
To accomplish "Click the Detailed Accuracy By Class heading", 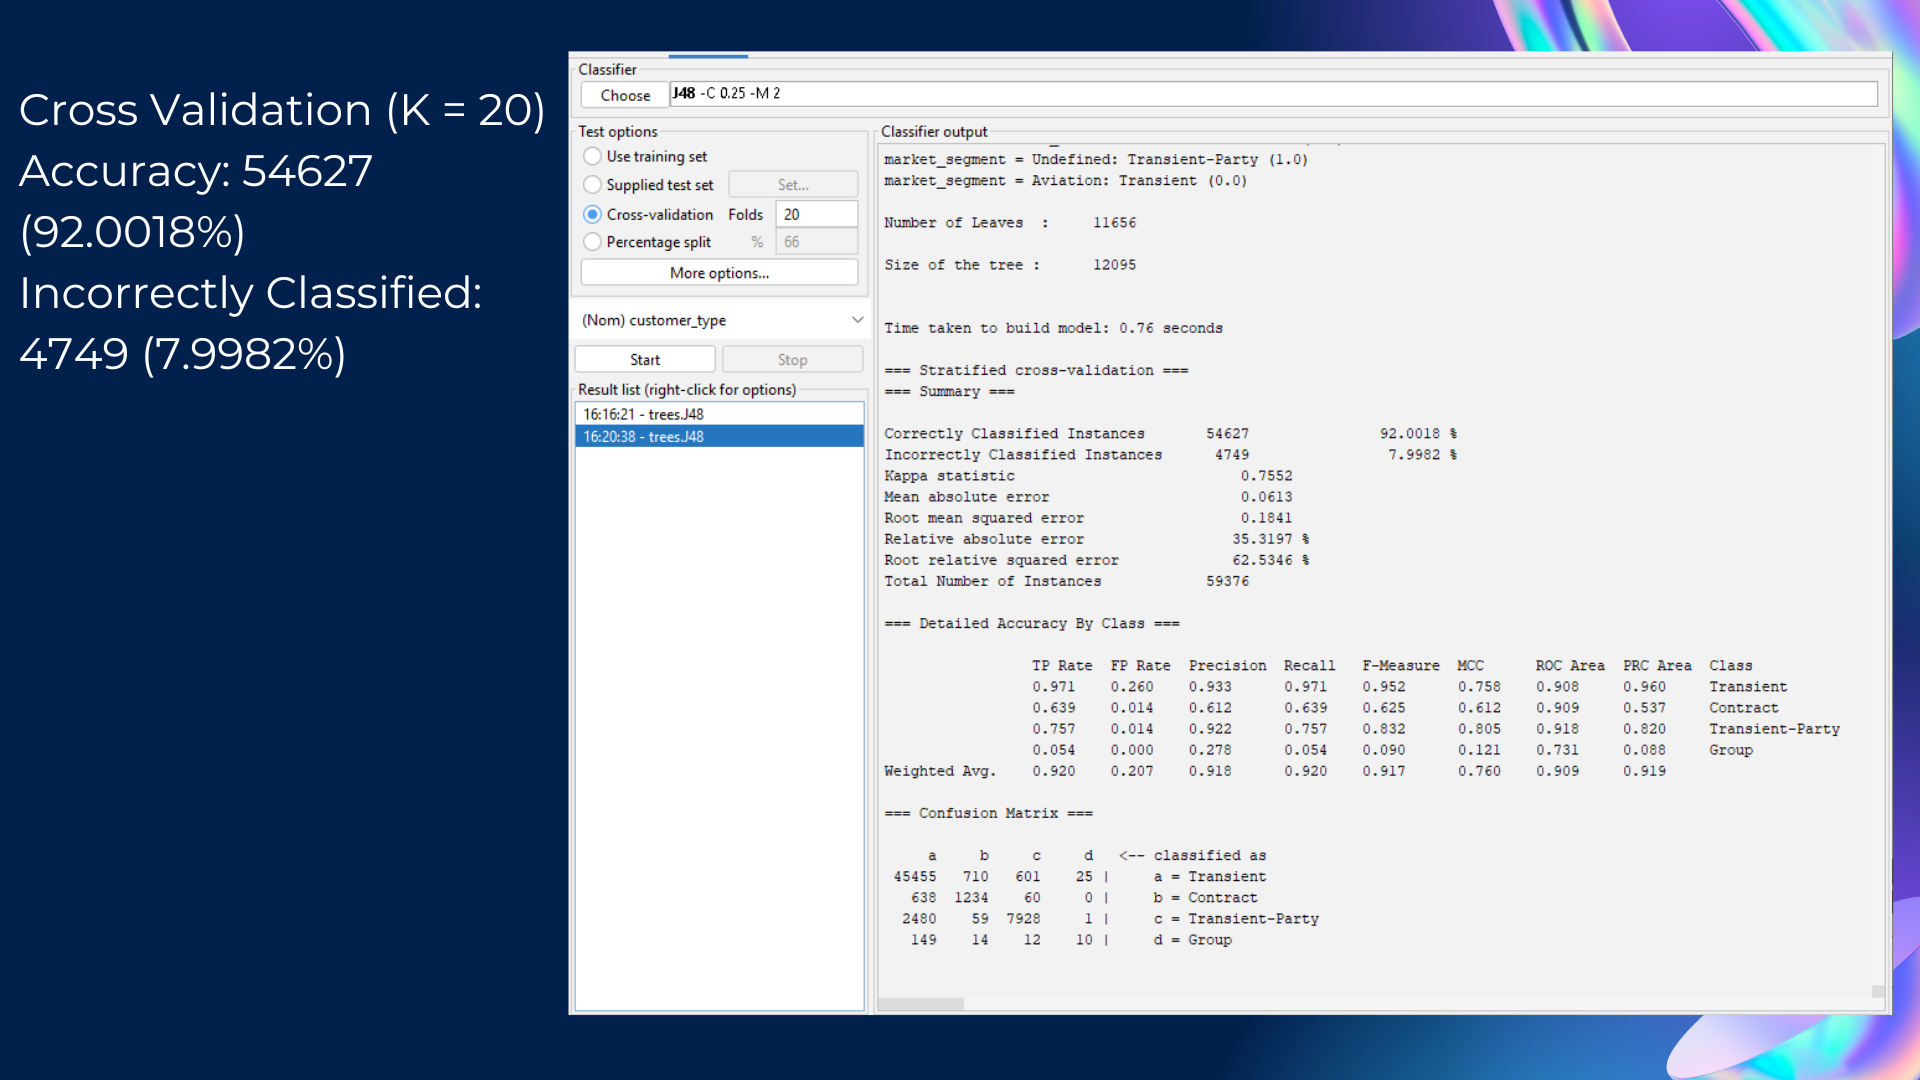I will [x=1031, y=623].
